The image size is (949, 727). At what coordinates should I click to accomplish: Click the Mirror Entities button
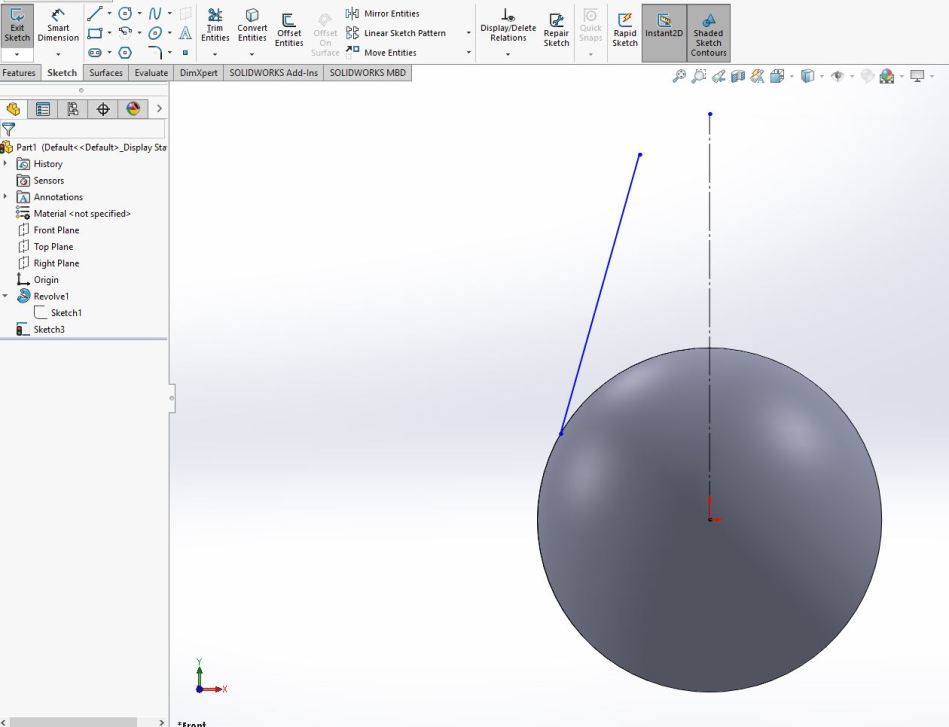(383, 14)
